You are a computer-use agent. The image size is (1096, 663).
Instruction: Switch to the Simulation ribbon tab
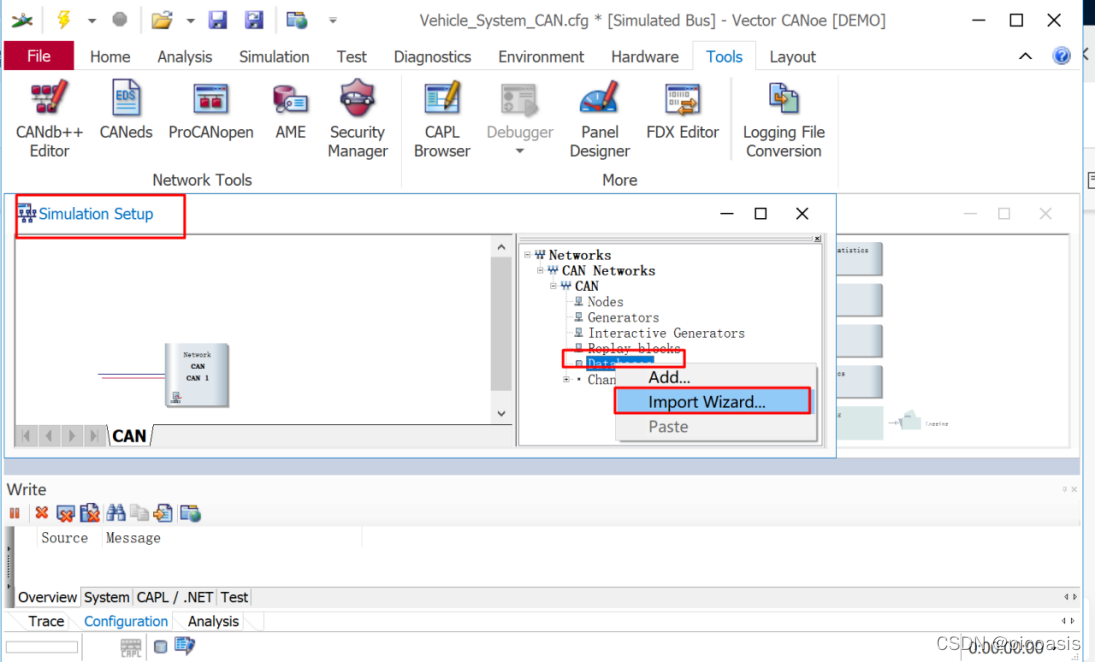pyautogui.click(x=274, y=57)
